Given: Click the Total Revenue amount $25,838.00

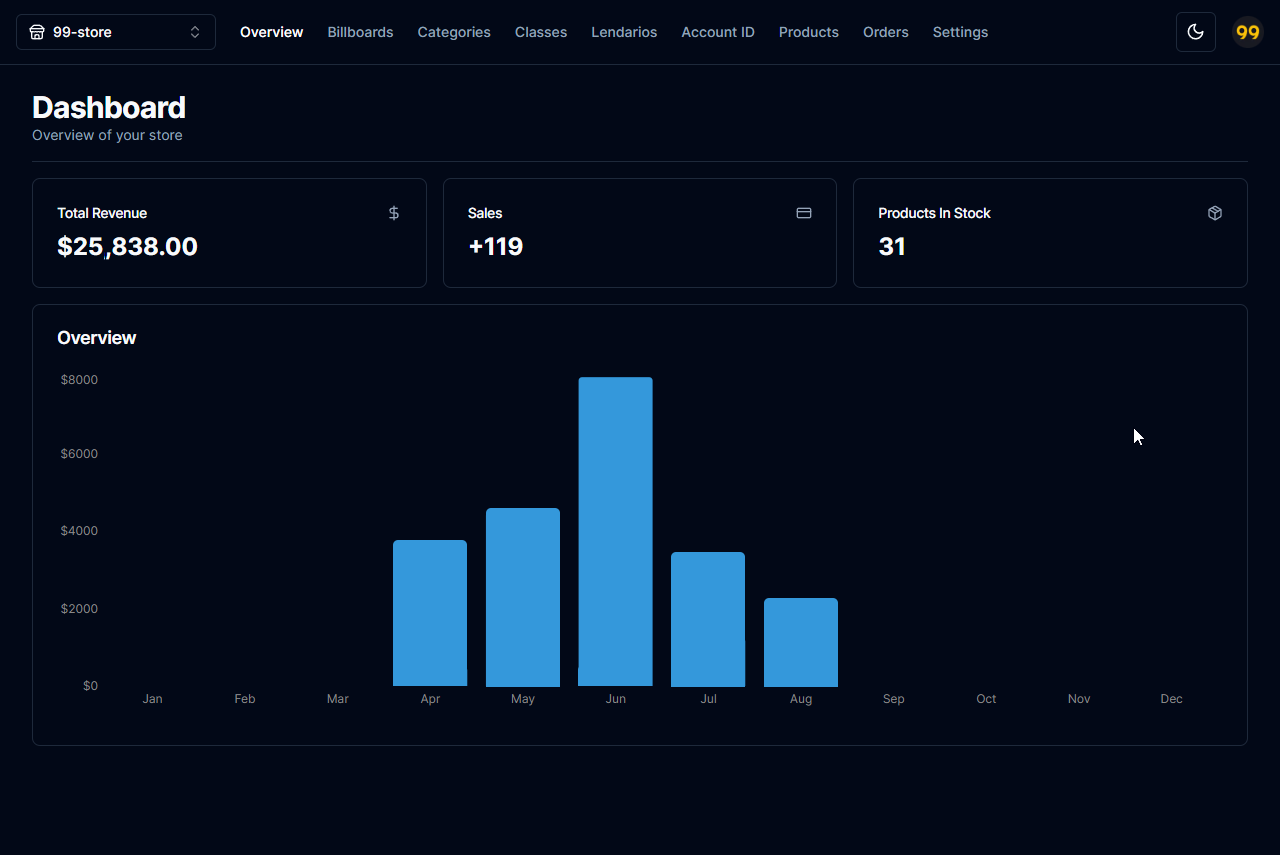Looking at the screenshot, I should click(x=127, y=247).
